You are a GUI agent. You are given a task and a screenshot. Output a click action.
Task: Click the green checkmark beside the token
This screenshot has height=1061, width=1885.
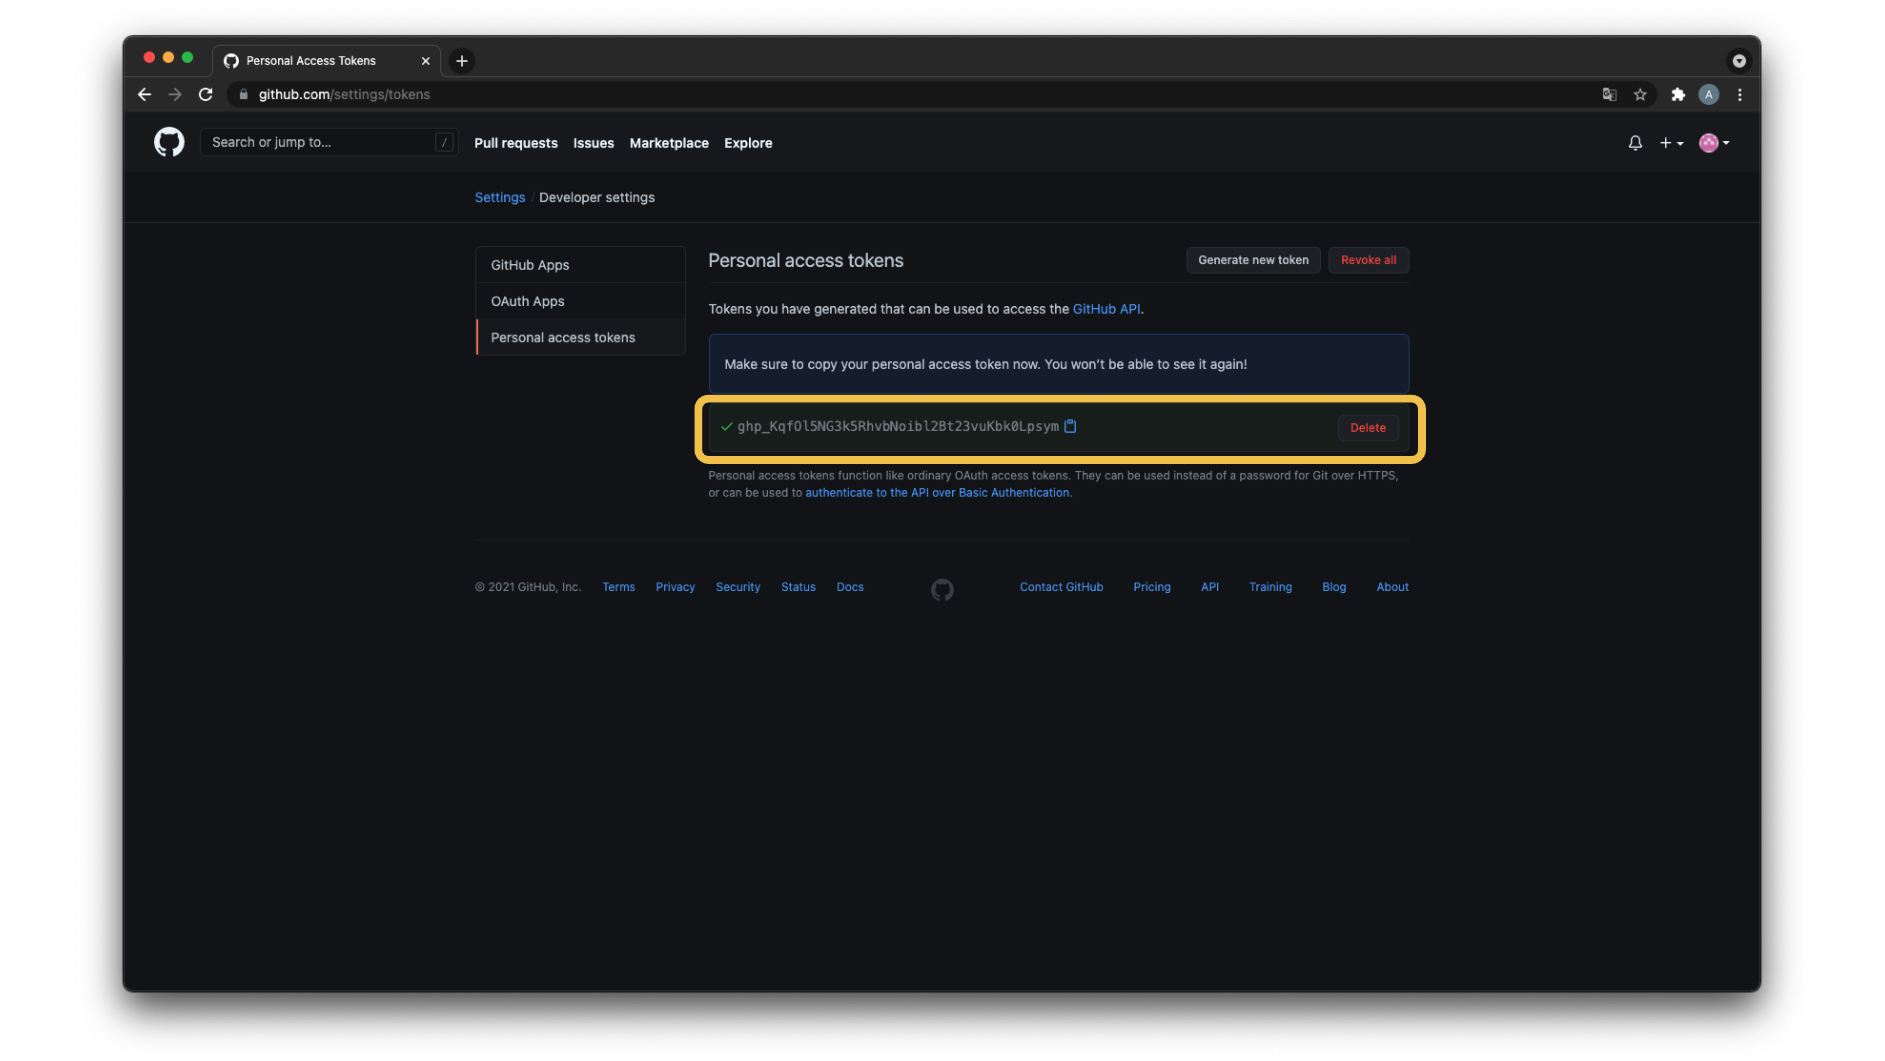(727, 426)
